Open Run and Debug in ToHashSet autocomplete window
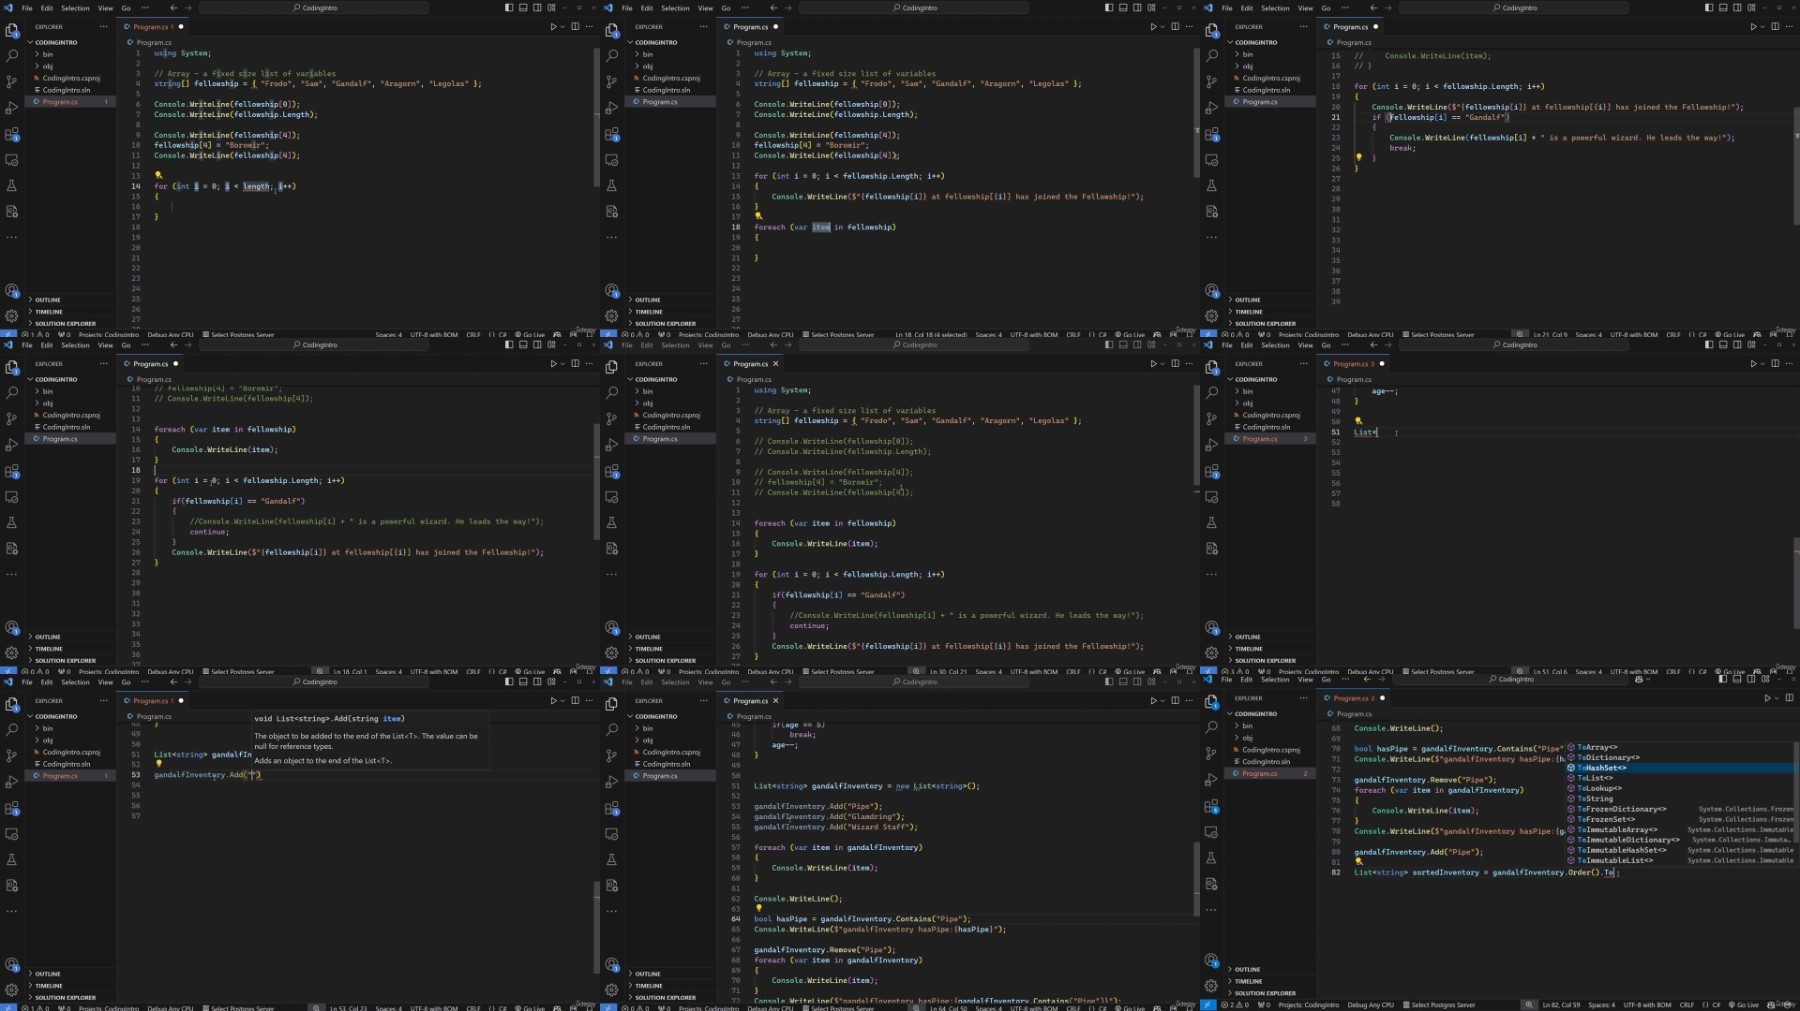Screen dimensions: 1800x1011 click(1212, 779)
